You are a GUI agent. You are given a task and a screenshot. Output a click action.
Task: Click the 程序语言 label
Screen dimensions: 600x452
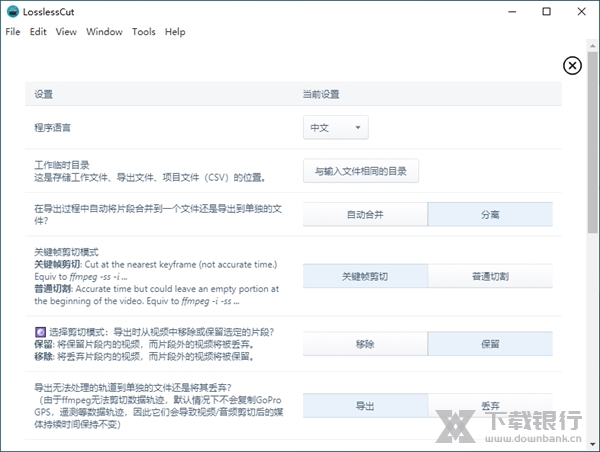click(x=52, y=127)
